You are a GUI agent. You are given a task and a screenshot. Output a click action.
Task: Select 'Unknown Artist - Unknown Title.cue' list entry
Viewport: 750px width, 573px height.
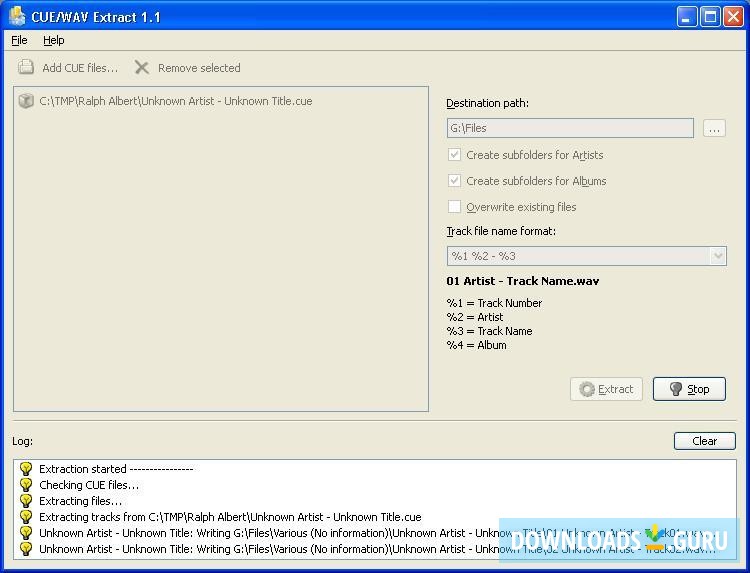[x=176, y=101]
